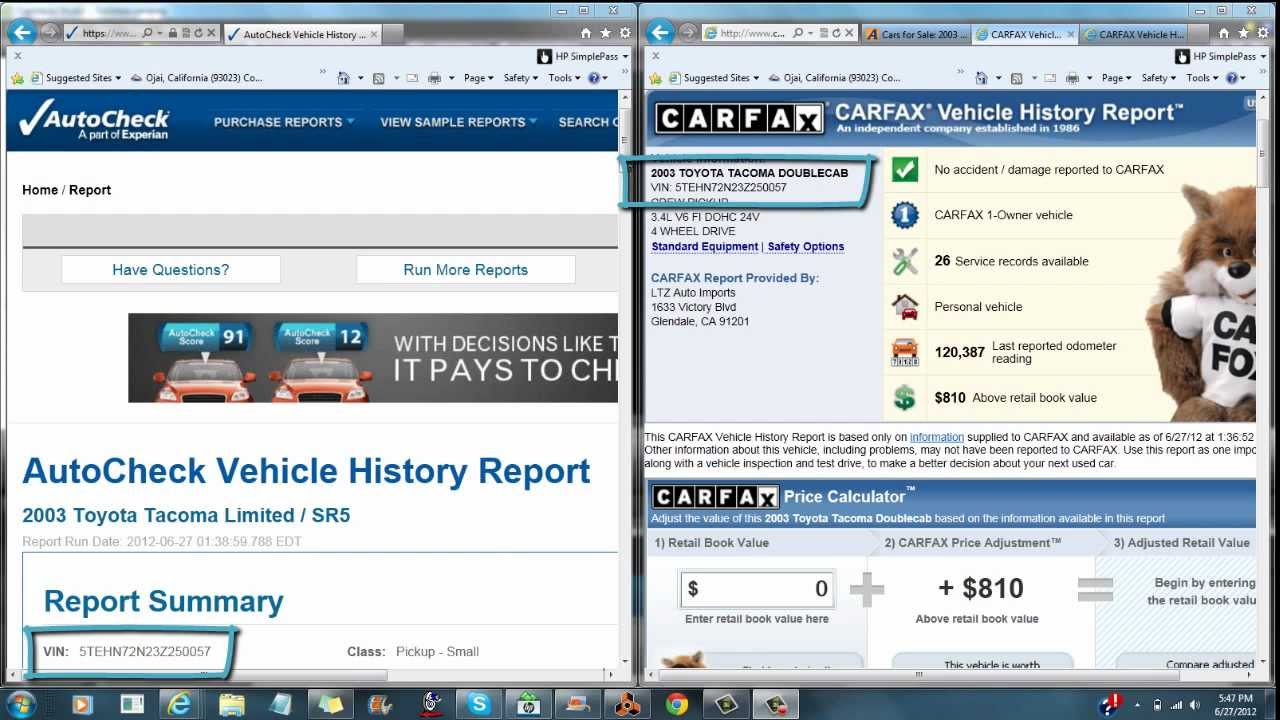Open Internet Explorer on the taskbar

[181, 704]
